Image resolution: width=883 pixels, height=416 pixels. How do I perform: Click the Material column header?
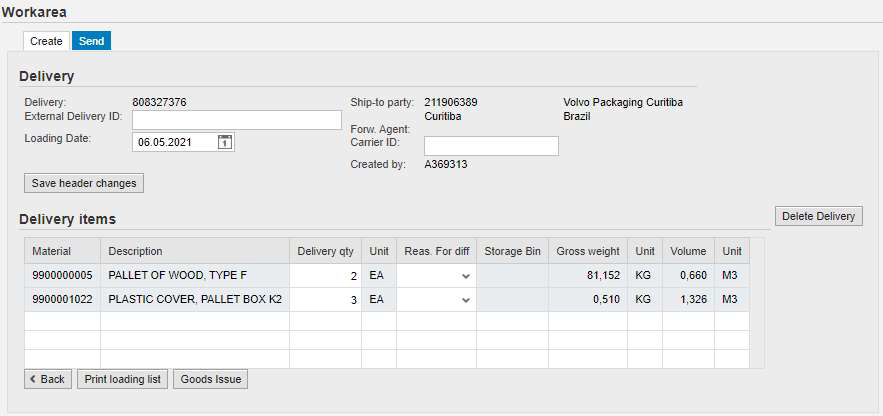51,251
